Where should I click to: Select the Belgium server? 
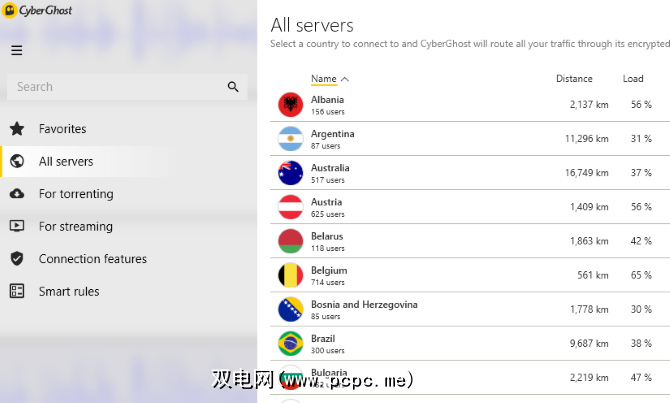pyautogui.click(x=470, y=276)
